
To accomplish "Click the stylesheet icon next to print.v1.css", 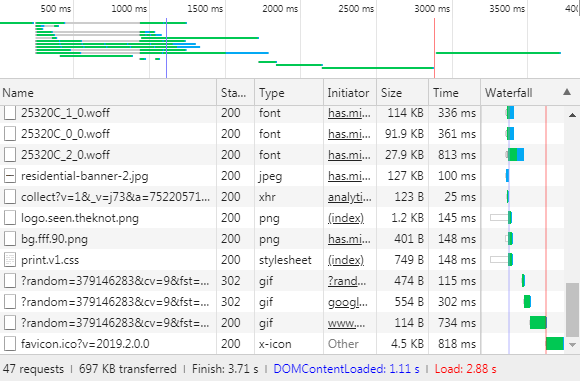I will pos(10,260).
